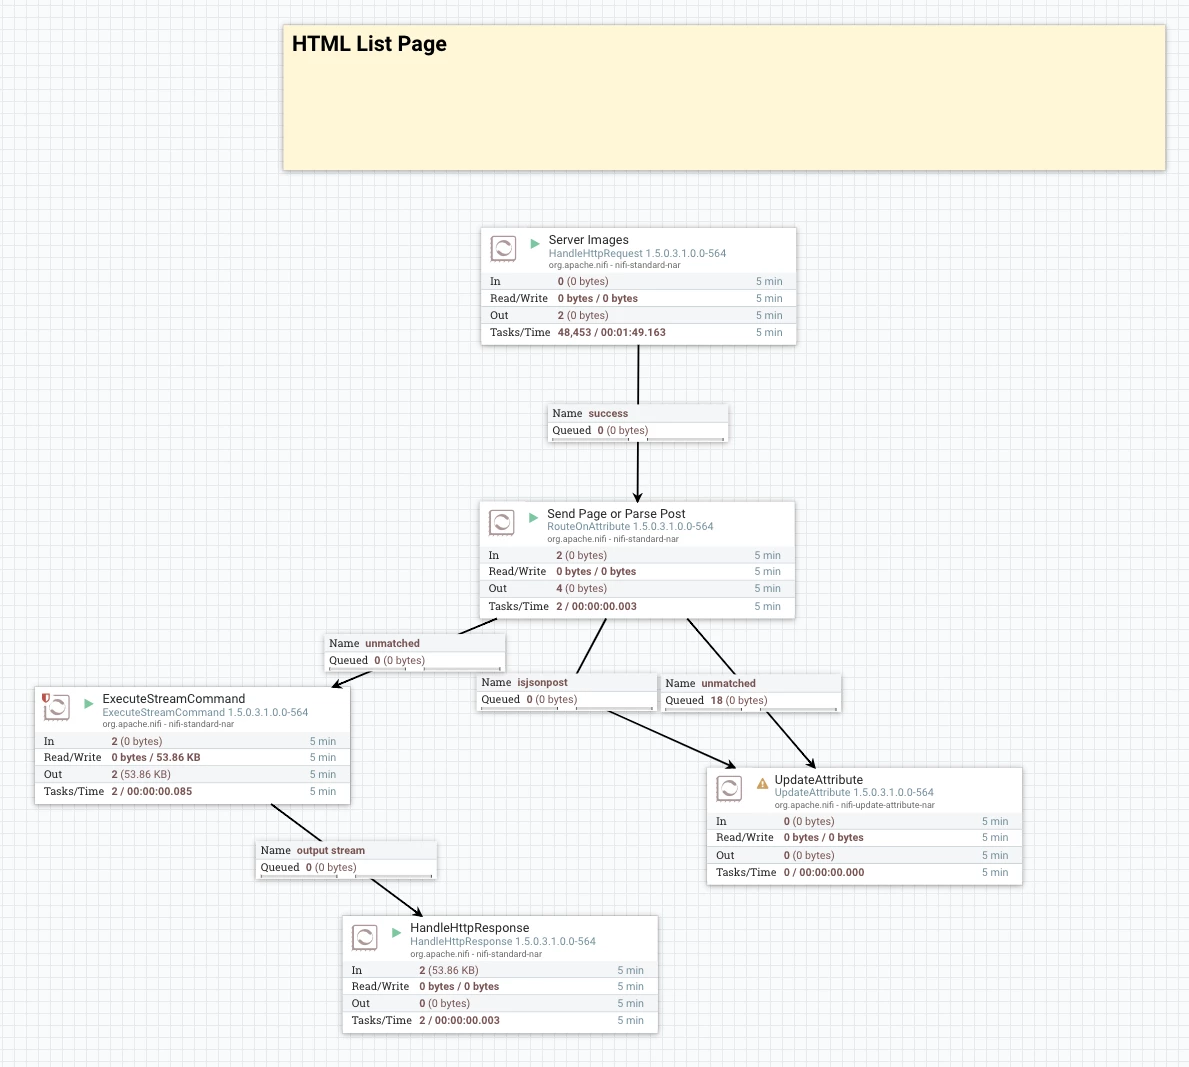The width and height of the screenshot is (1189, 1067).
Task: Click Queued 18 (0 bytes) text
Action: point(716,701)
